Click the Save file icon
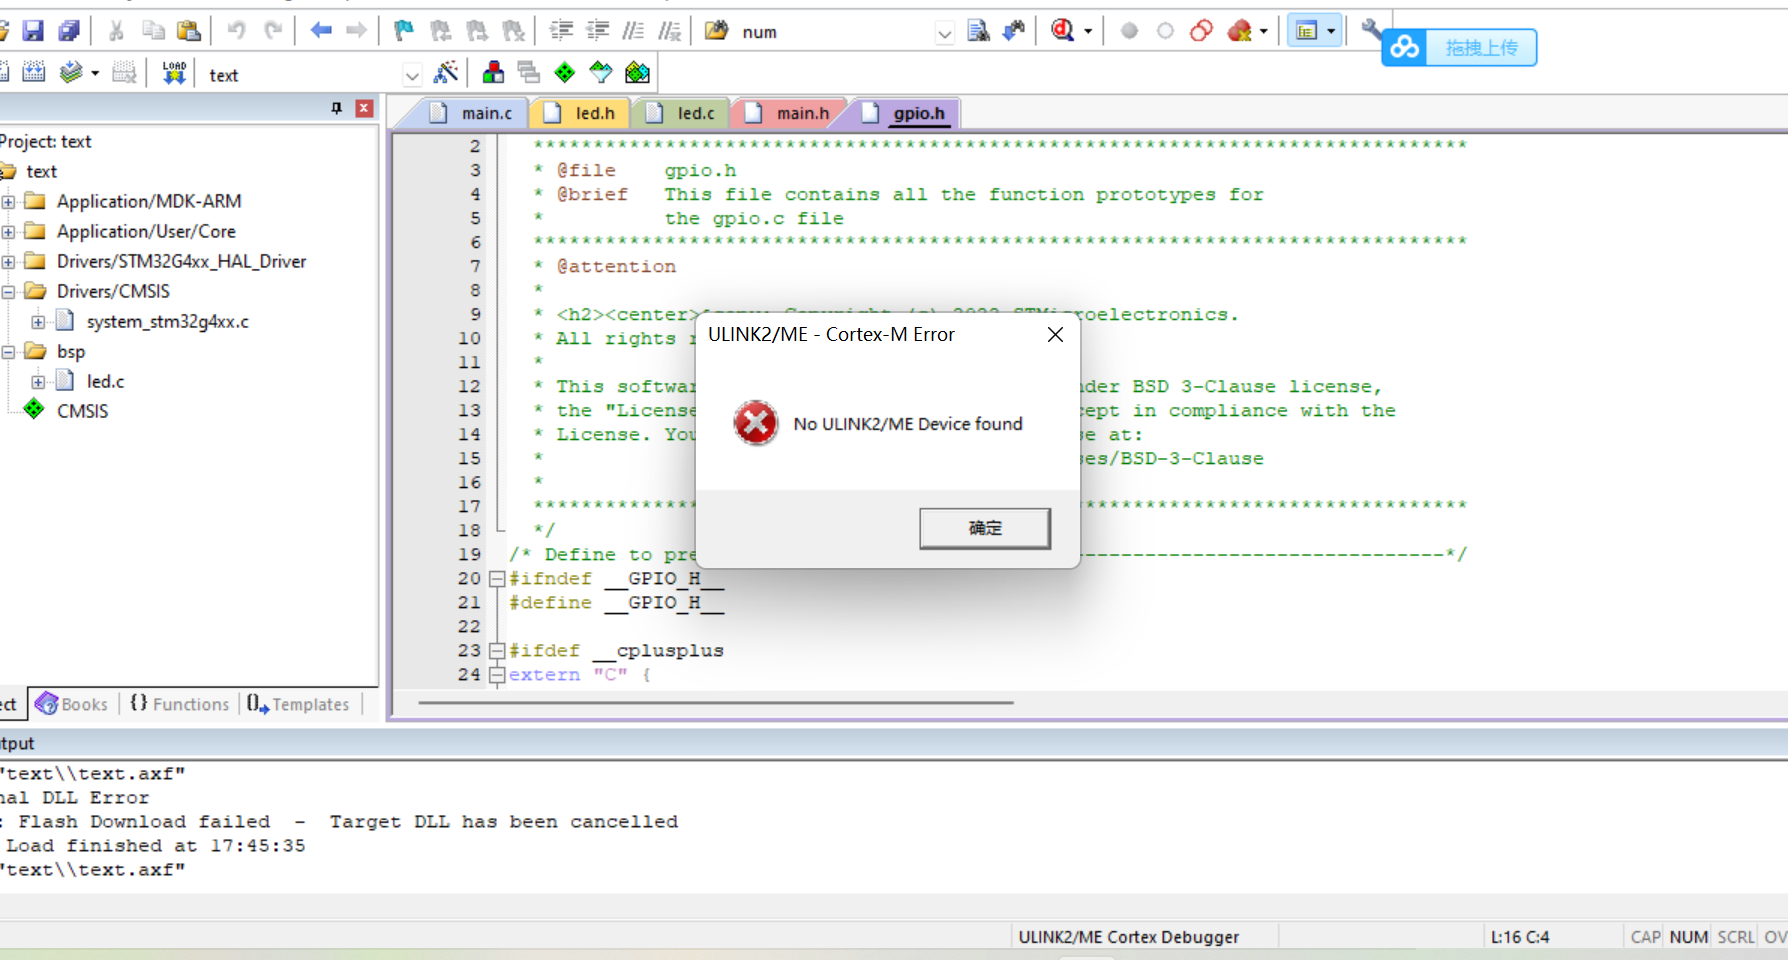 point(33,31)
